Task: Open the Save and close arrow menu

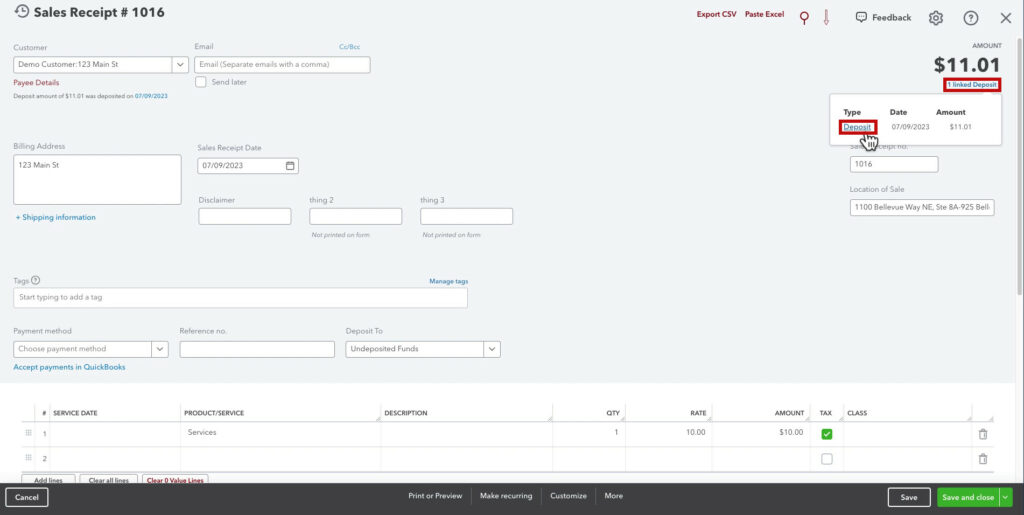Action: [x=1005, y=497]
